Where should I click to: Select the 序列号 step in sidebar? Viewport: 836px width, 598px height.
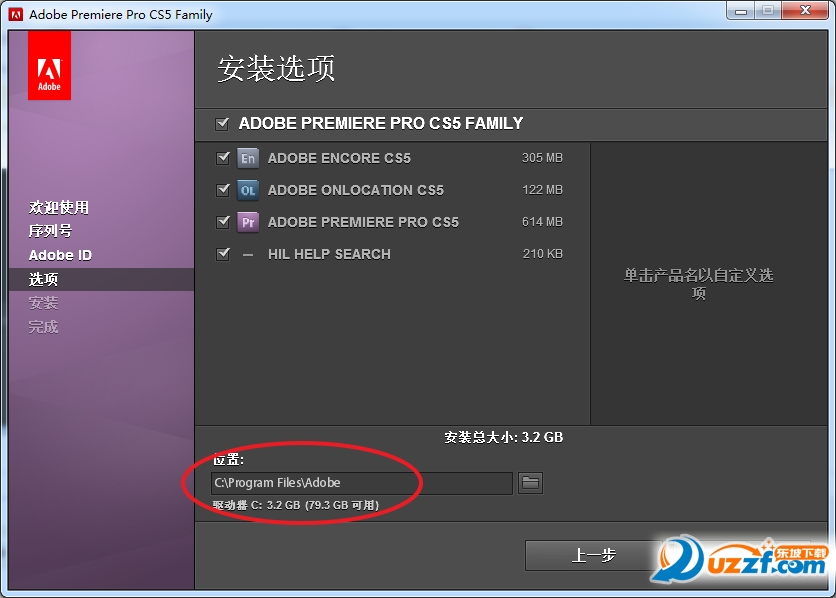point(51,231)
